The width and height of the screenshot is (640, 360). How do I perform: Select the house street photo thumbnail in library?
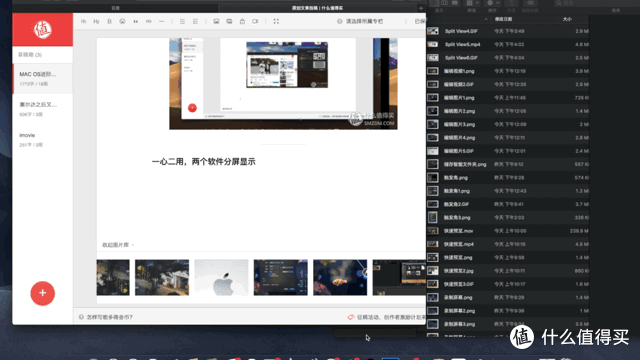(x=162, y=278)
